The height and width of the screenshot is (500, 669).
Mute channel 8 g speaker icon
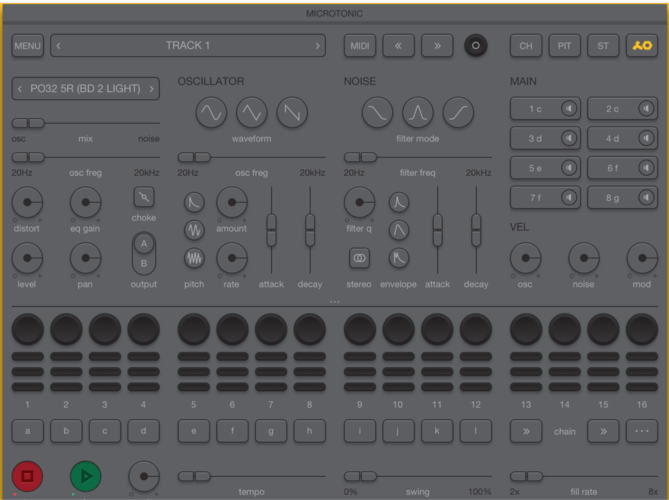(646, 198)
